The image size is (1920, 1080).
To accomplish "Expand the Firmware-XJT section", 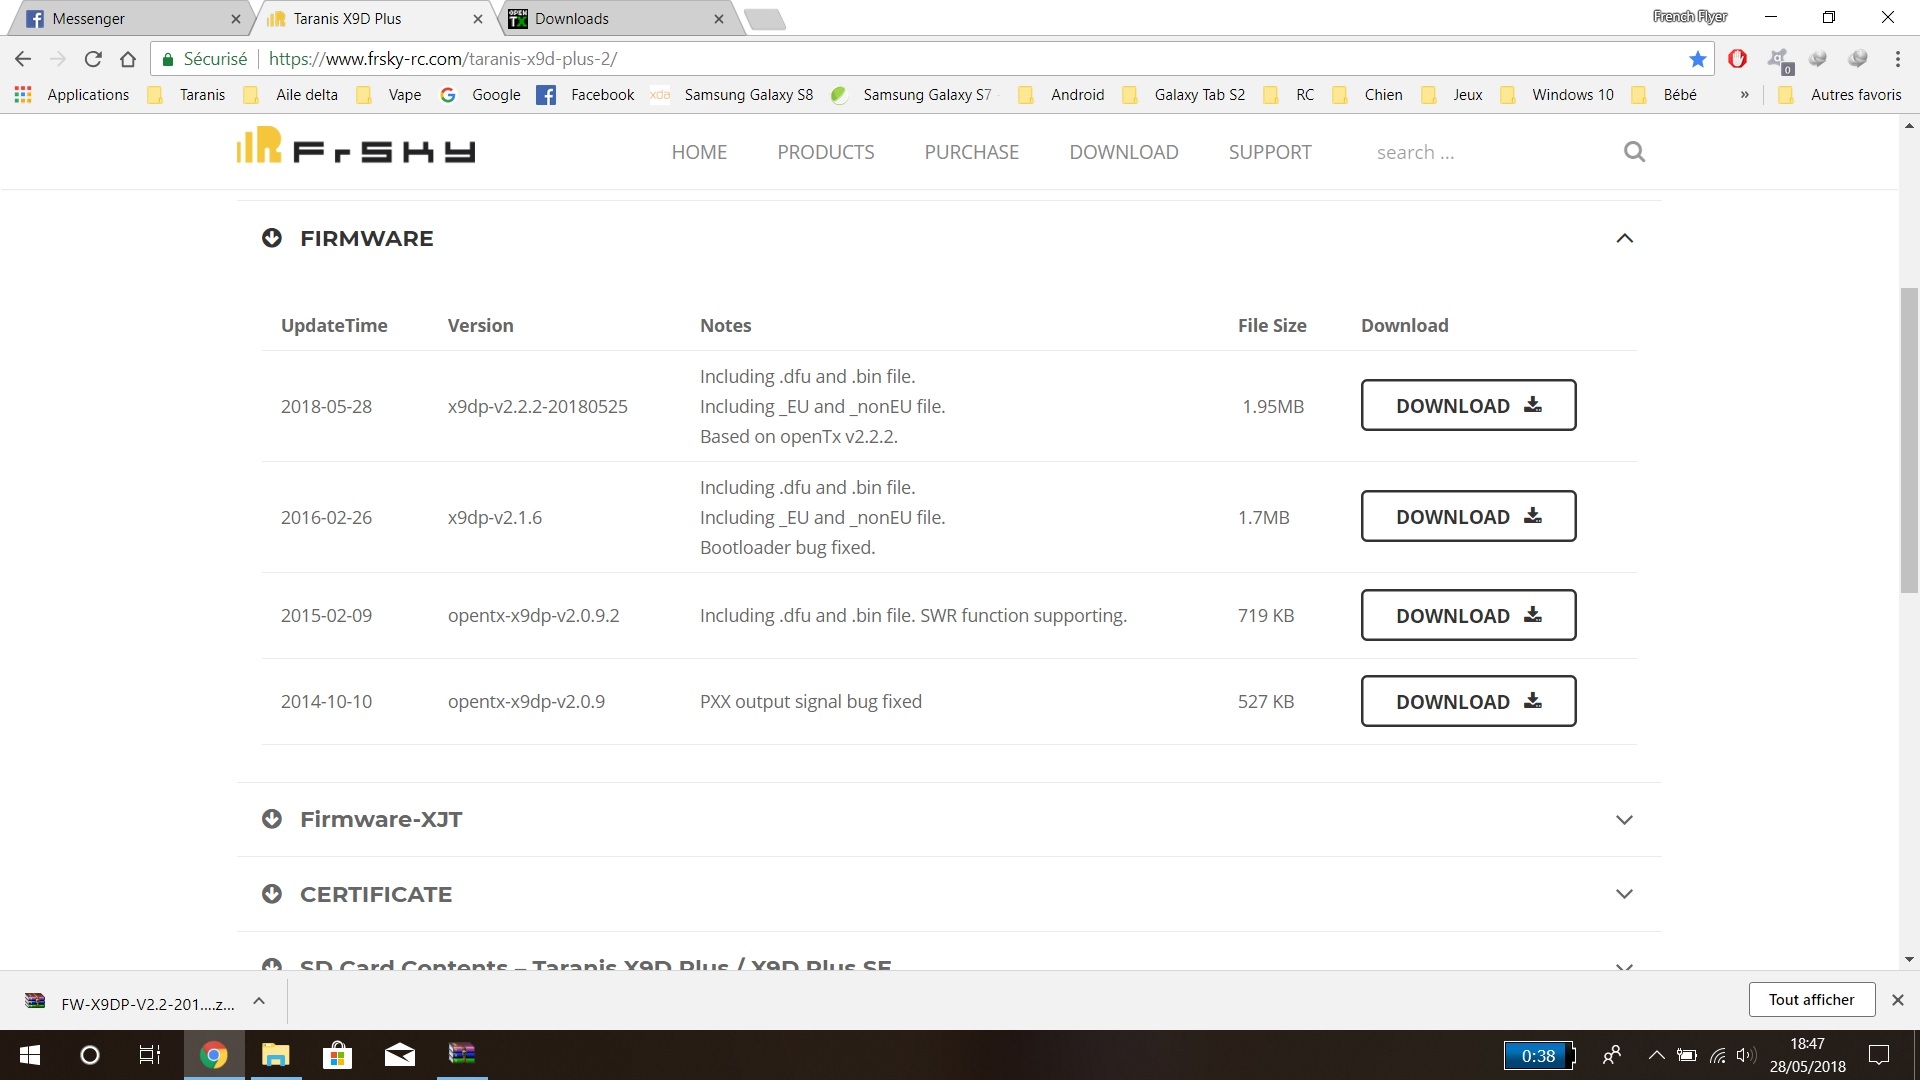I will 1624,820.
